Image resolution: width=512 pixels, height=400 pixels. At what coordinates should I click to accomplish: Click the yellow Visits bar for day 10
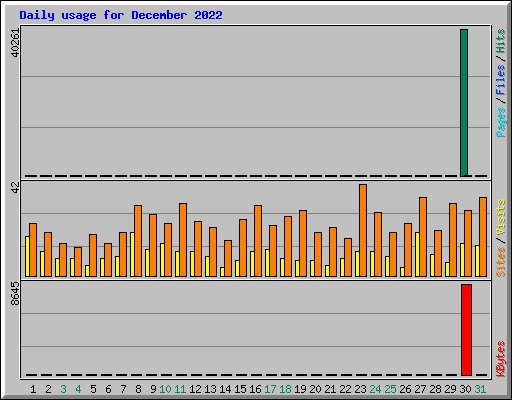(x=162, y=260)
